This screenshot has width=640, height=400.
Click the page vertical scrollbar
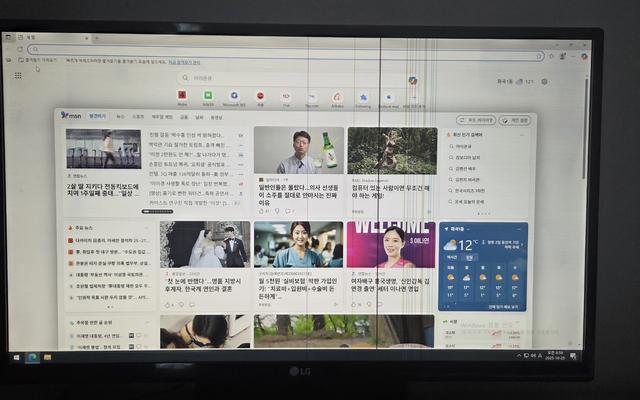click(586, 127)
